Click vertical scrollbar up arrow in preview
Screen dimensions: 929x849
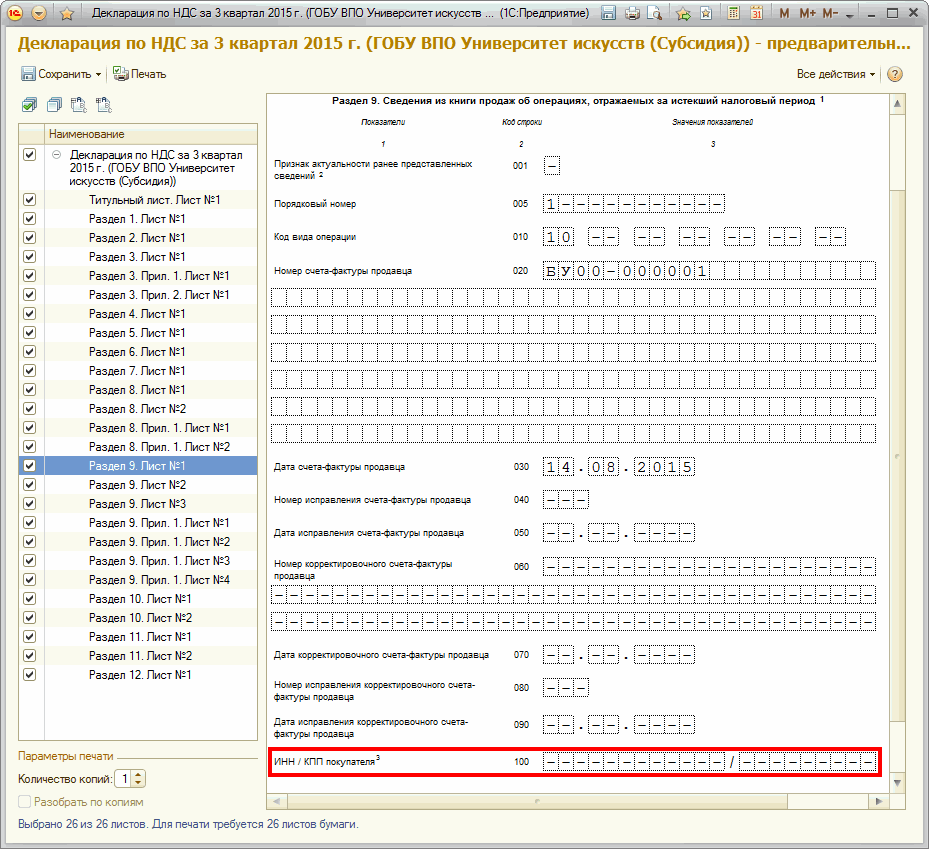click(897, 104)
